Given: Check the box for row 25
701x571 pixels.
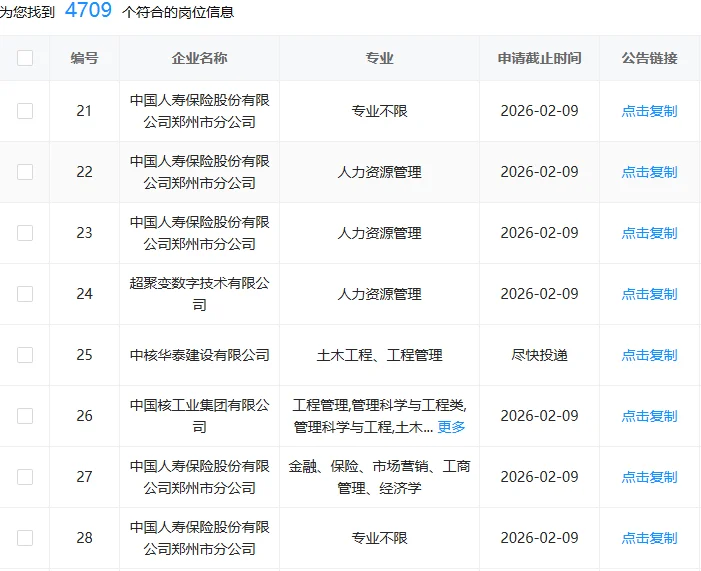Looking at the screenshot, I should pyautogui.click(x=25, y=355).
